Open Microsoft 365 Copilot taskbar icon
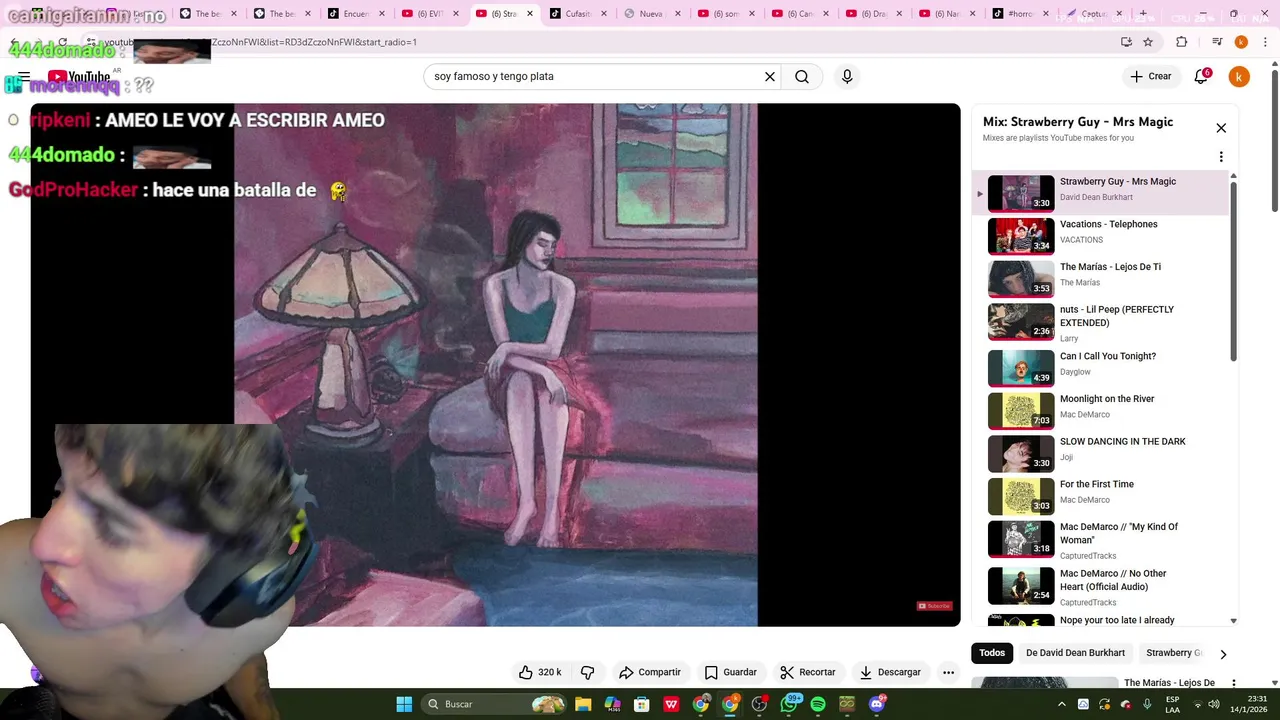Viewport: 1280px width, 720px height. click(612, 704)
